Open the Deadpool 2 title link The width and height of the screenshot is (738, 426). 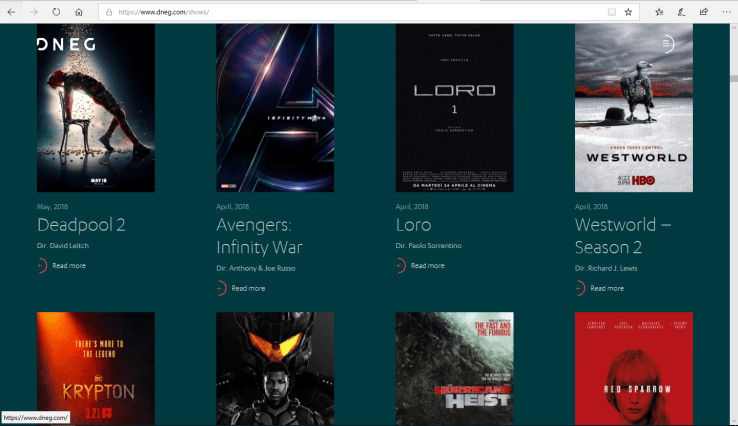80,225
